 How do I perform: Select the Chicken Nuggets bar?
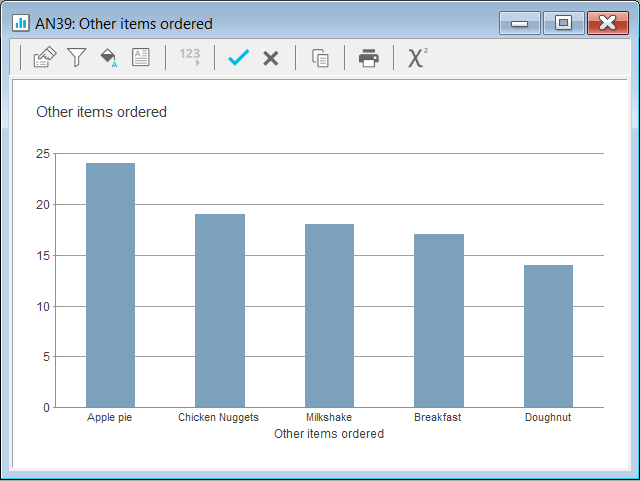pos(220,310)
